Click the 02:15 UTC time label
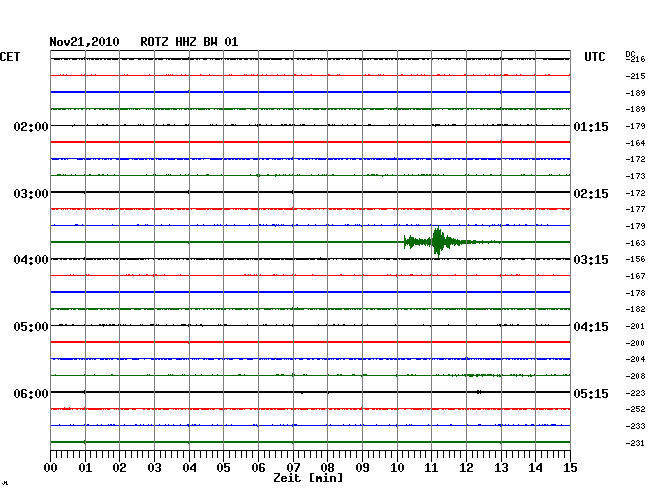The width and height of the screenshot is (650, 494). 591,194
